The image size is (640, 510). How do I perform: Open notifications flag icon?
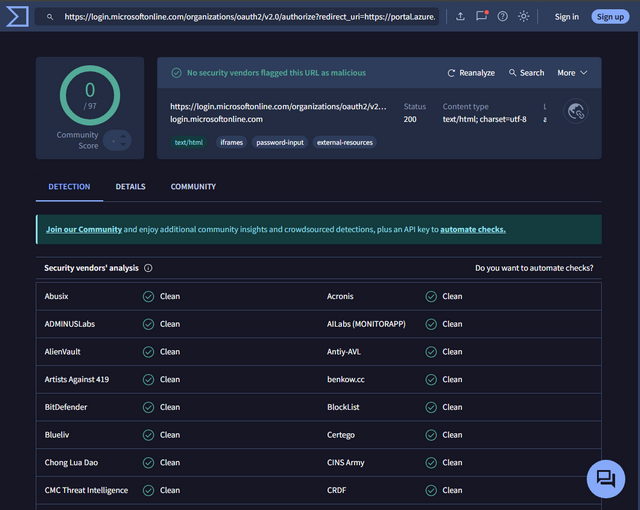click(482, 16)
